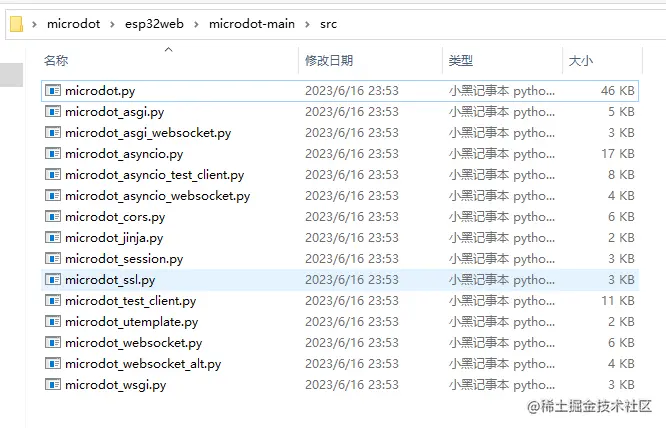Go to the esp32web breadcrumb folder
Screen dimensions: 666x428
pyautogui.click(x=154, y=24)
